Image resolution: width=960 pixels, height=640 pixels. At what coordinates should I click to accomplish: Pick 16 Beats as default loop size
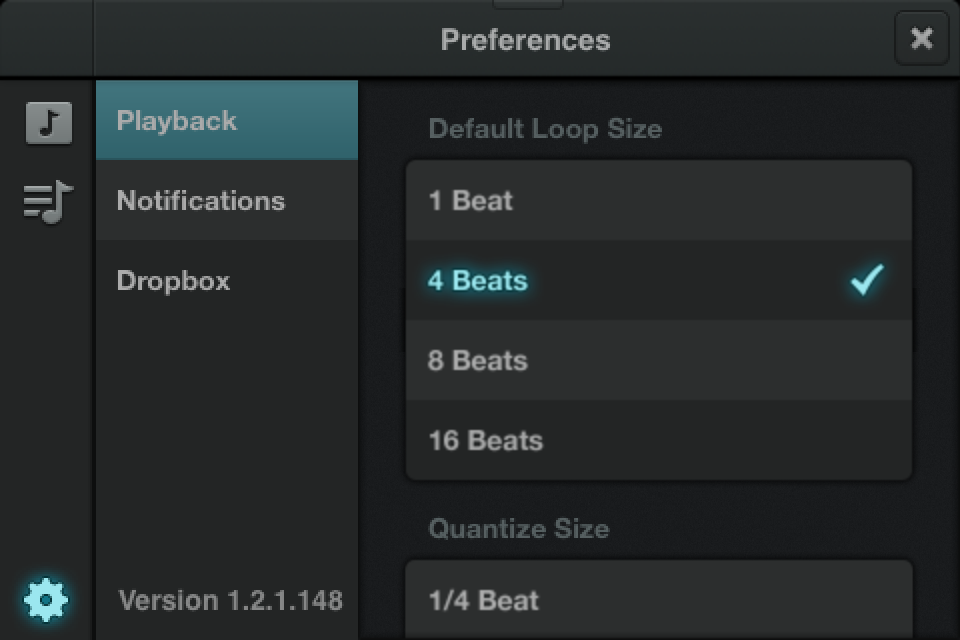pos(659,441)
